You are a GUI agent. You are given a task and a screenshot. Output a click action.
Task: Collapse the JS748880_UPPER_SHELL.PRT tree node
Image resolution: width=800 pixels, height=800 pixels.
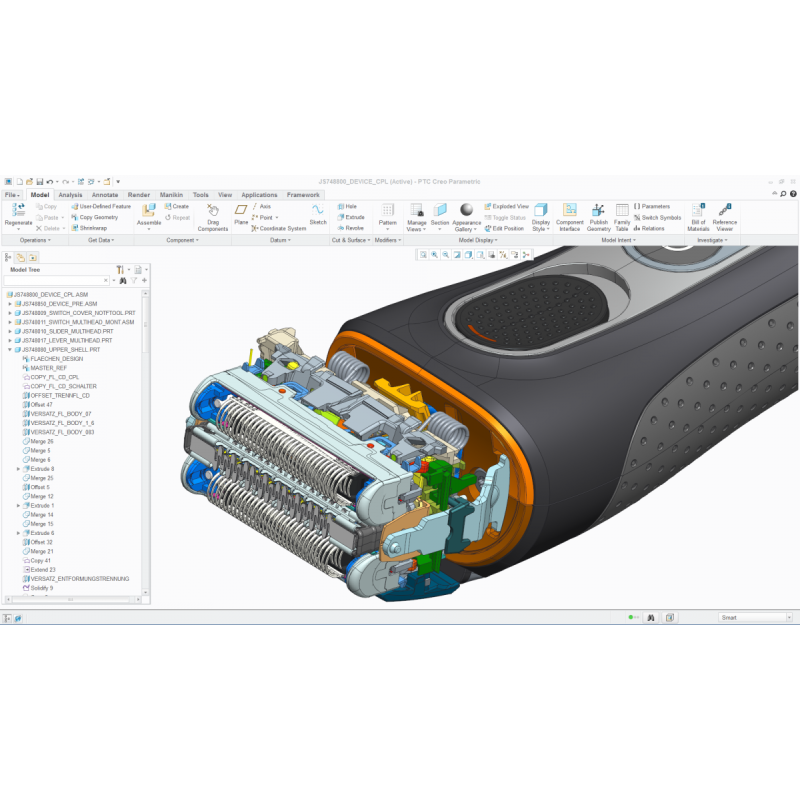[10, 350]
